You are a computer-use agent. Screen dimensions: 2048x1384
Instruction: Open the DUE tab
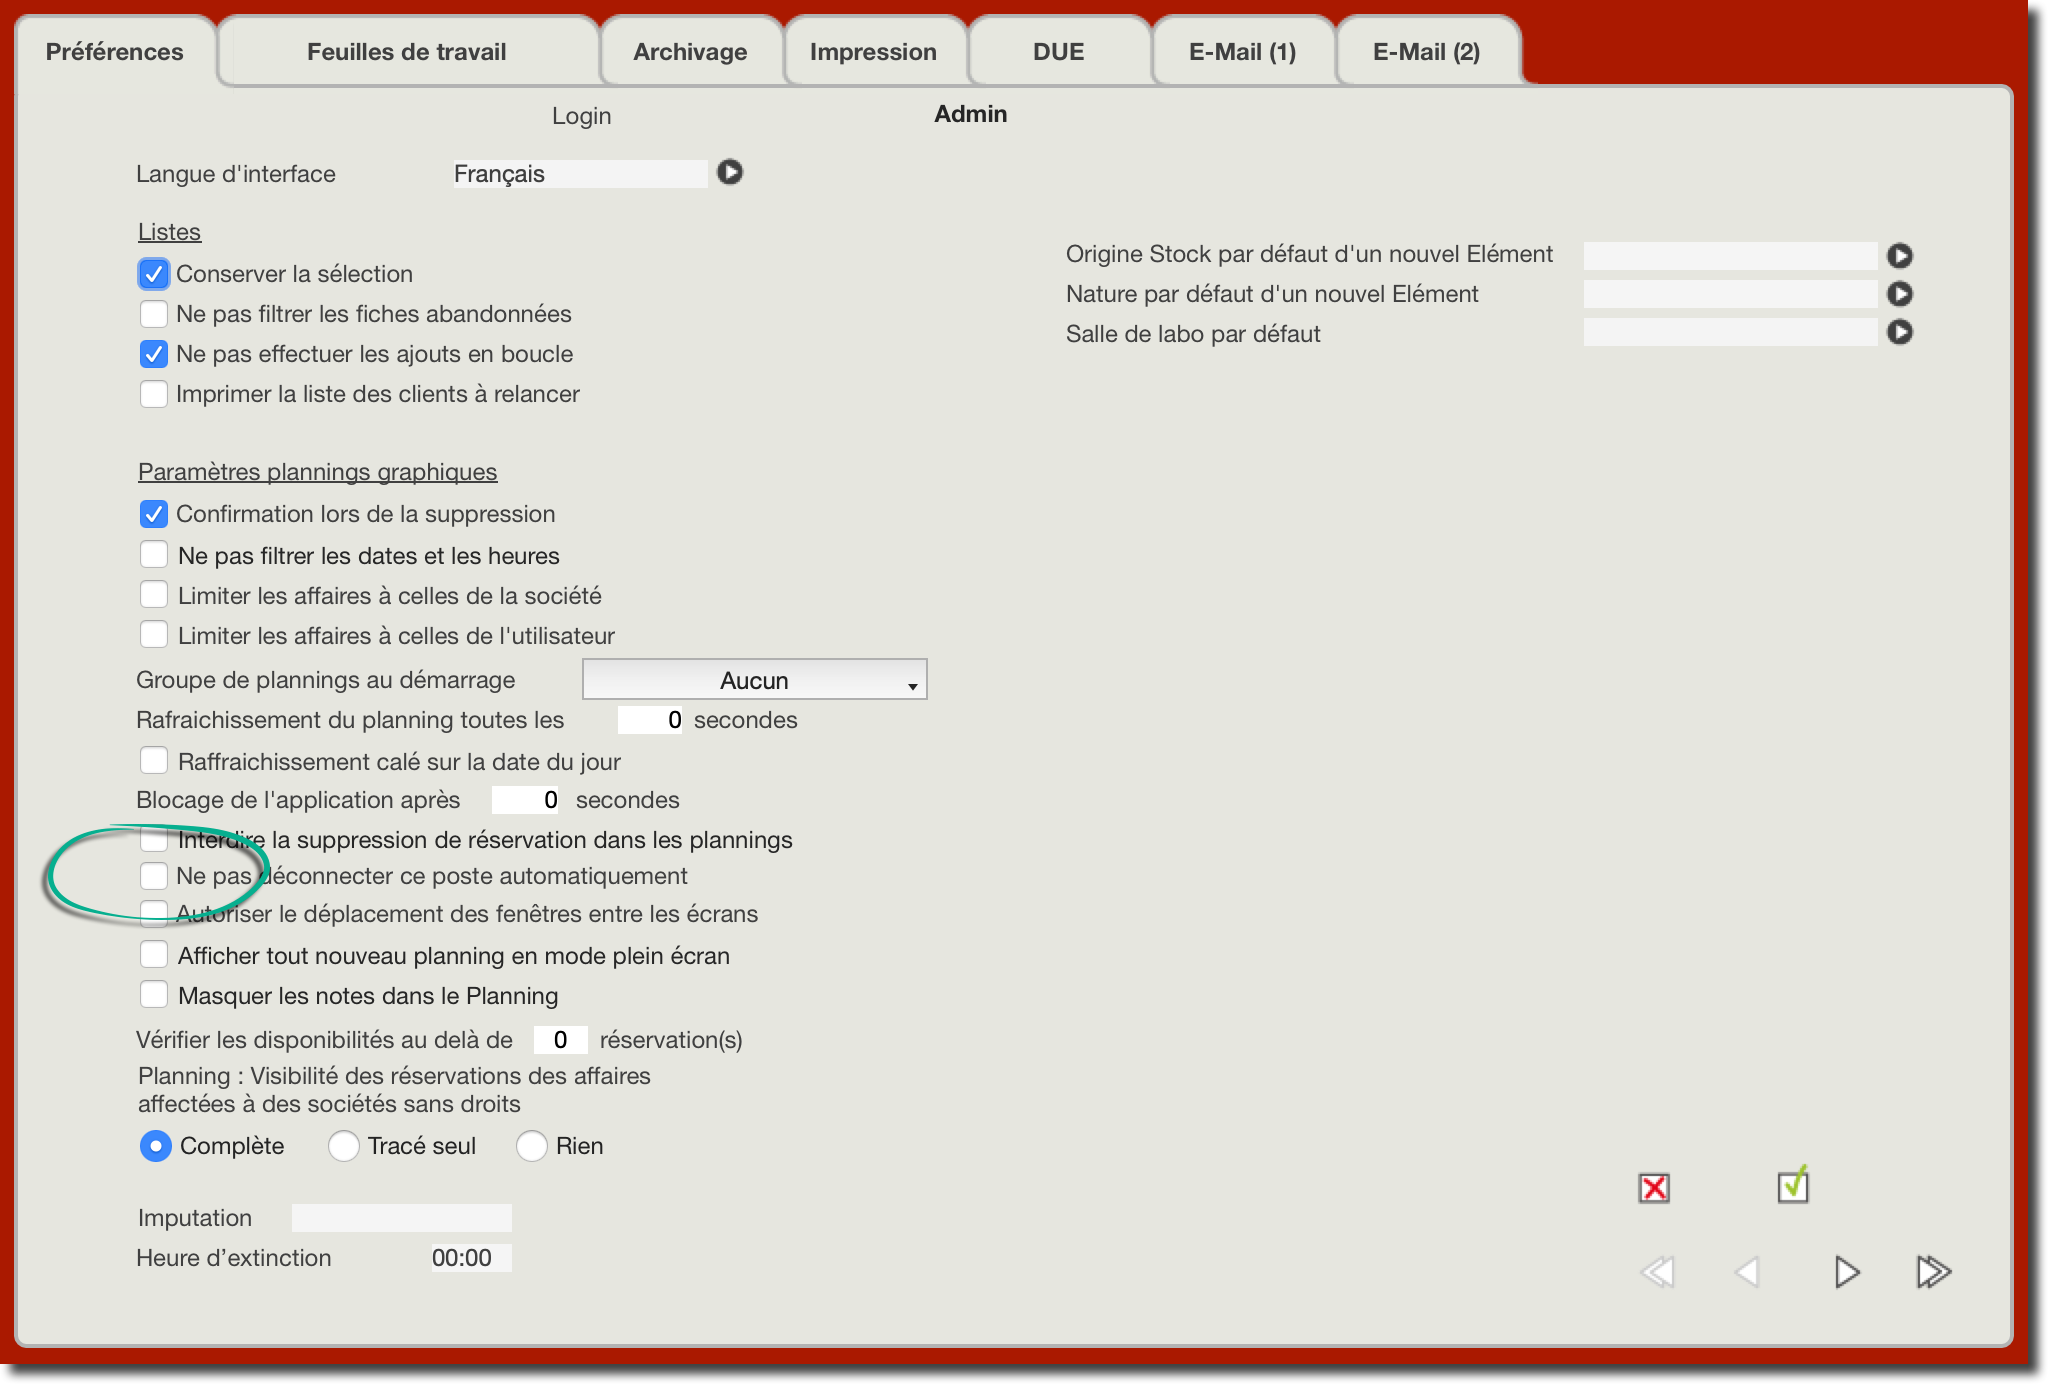click(x=1059, y=52)
